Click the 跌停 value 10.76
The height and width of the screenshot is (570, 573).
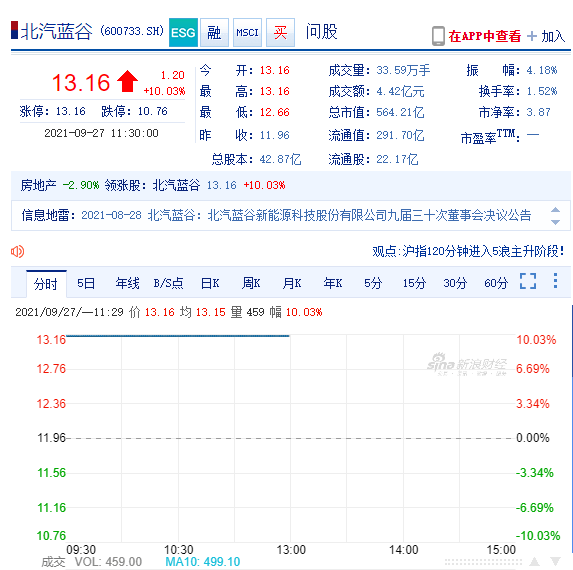point(153,111)
